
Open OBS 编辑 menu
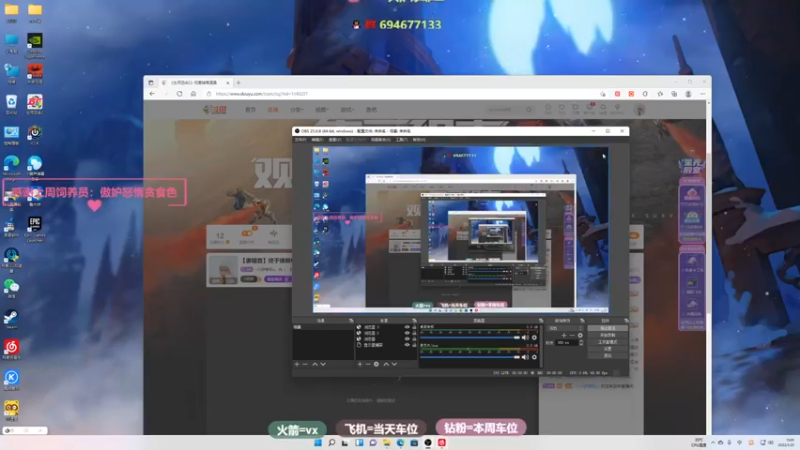(317, 139)
